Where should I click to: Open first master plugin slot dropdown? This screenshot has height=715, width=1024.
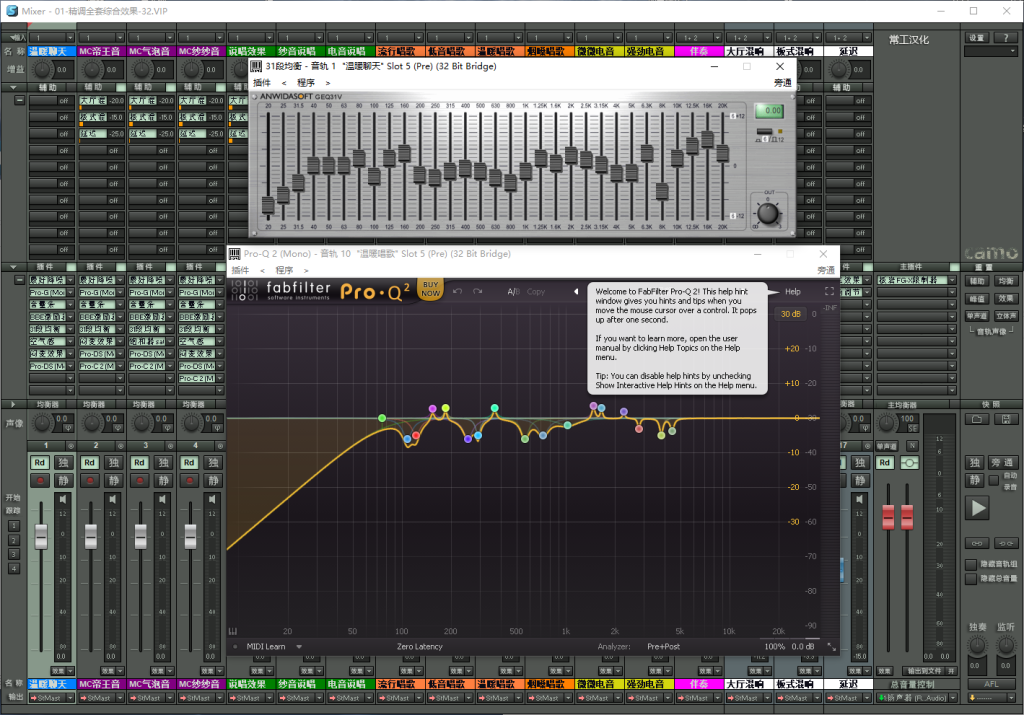(x=953, y=280)
